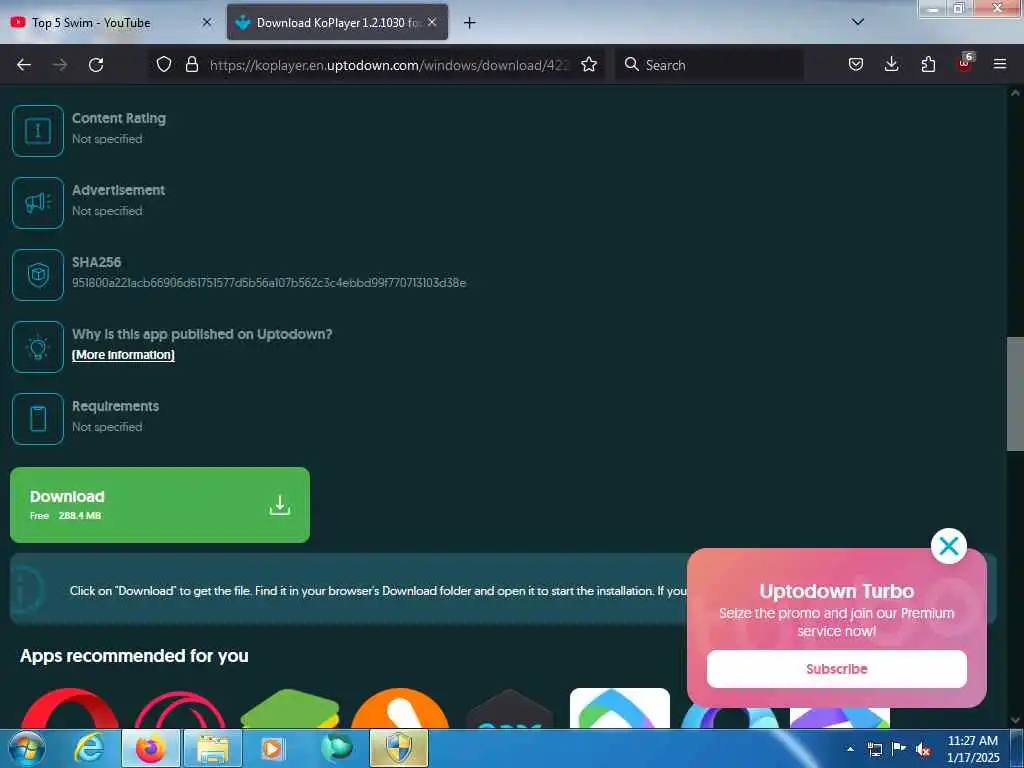Save page to Pocket icon
Viewport: 1024px width, 768px height.
pos(856,64)
